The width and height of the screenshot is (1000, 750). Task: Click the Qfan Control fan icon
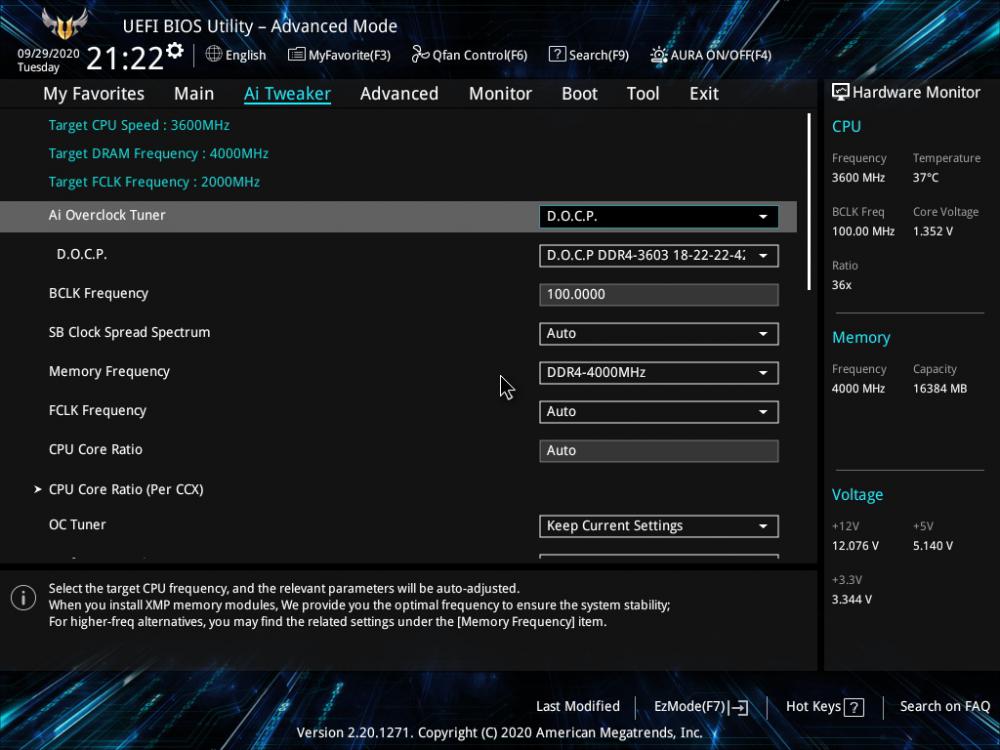tap(420, 54)
